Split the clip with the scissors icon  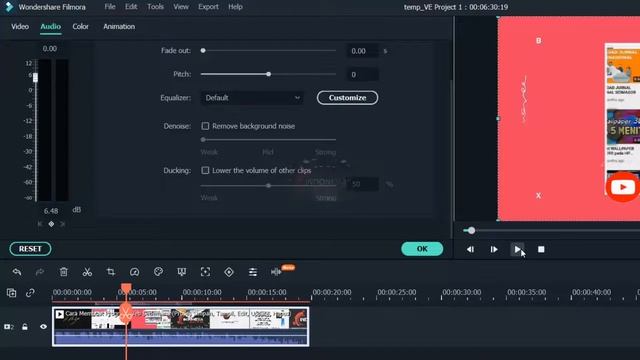(x=87, y=272)
